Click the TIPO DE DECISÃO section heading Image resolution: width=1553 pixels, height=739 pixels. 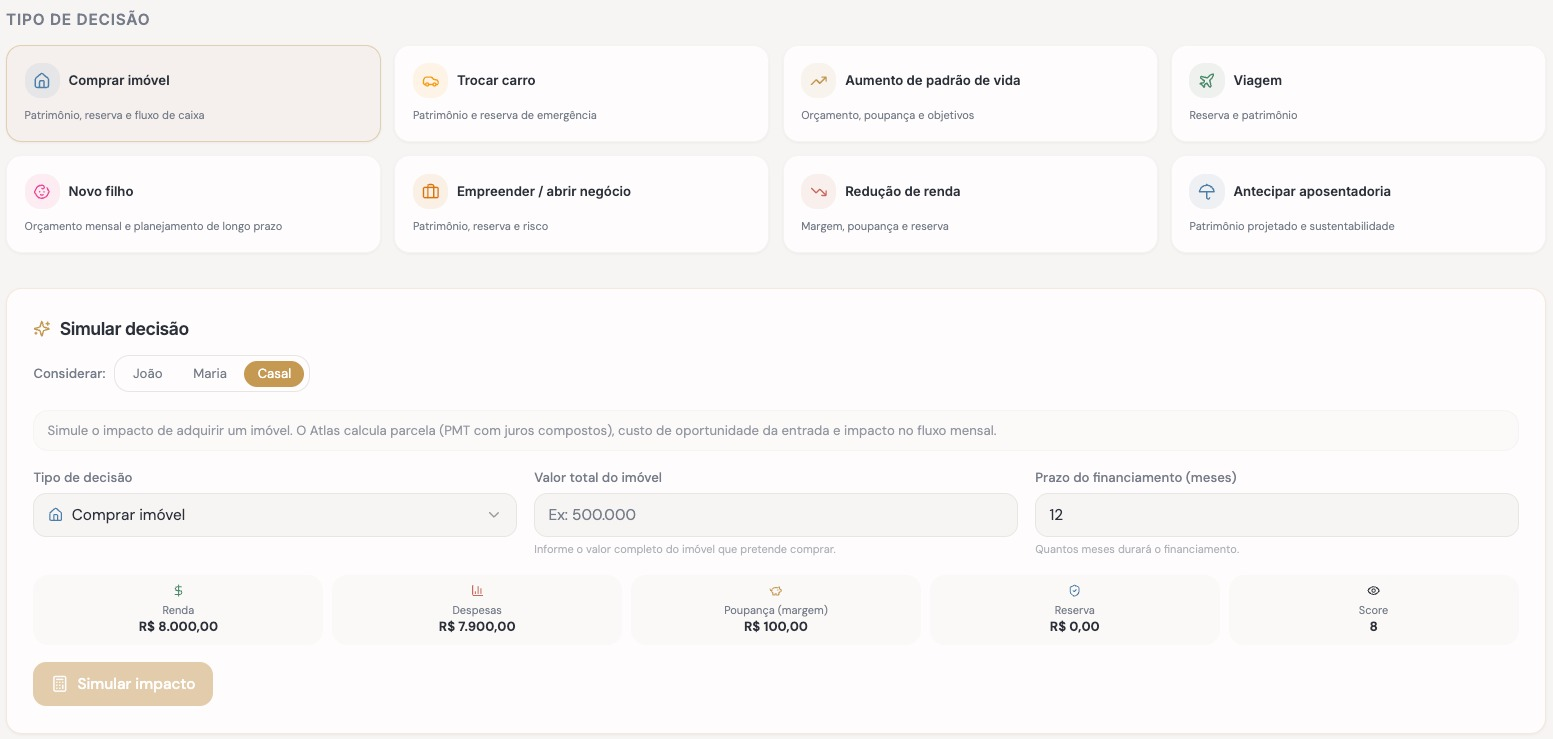point(78,19)
